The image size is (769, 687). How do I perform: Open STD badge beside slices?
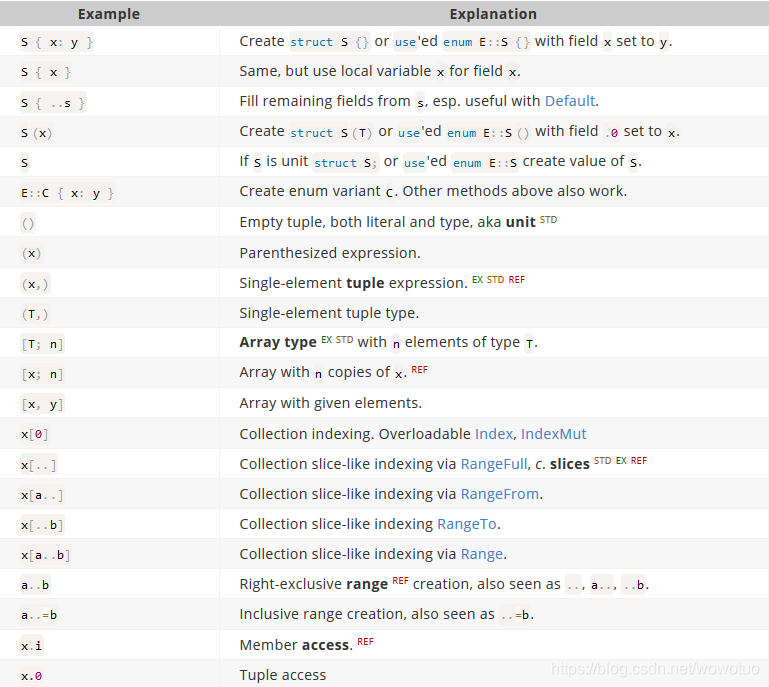tap(603, 460)
